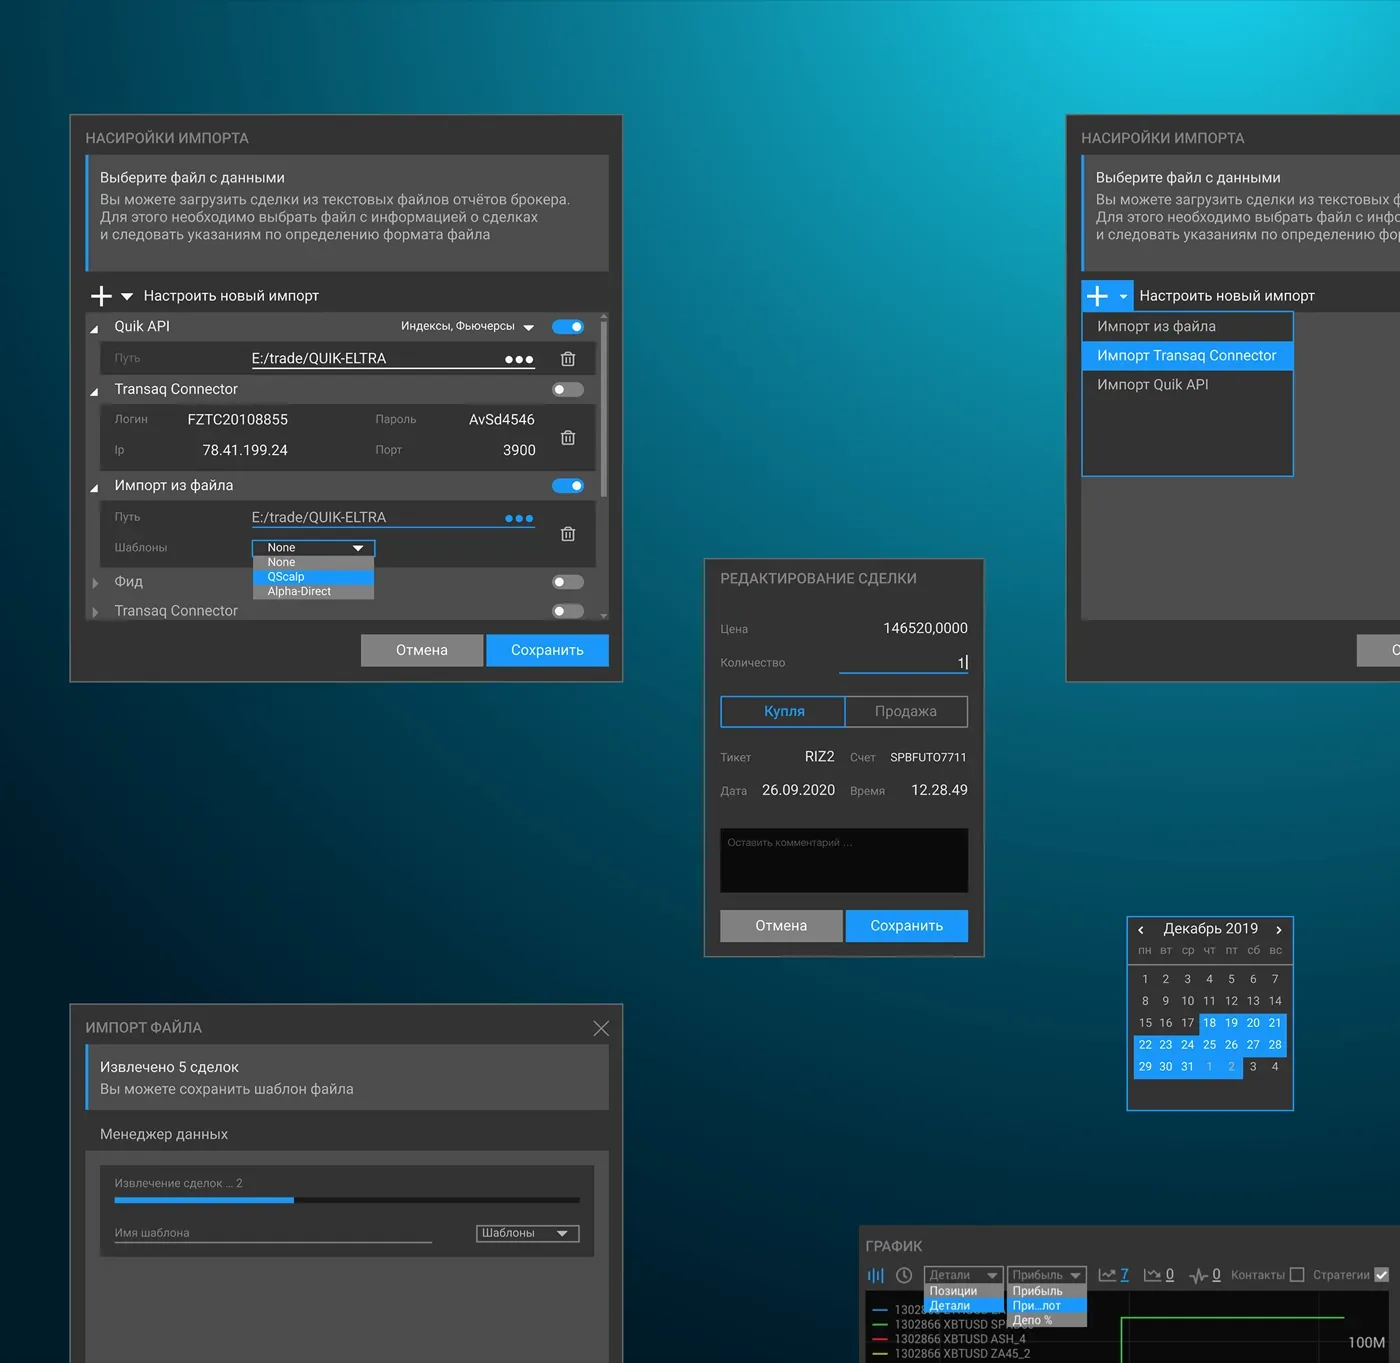Collapse the Quik API section triangle
Image resolution: width=1400 pixels, height=1363 pixels.
tap(95, 328)
